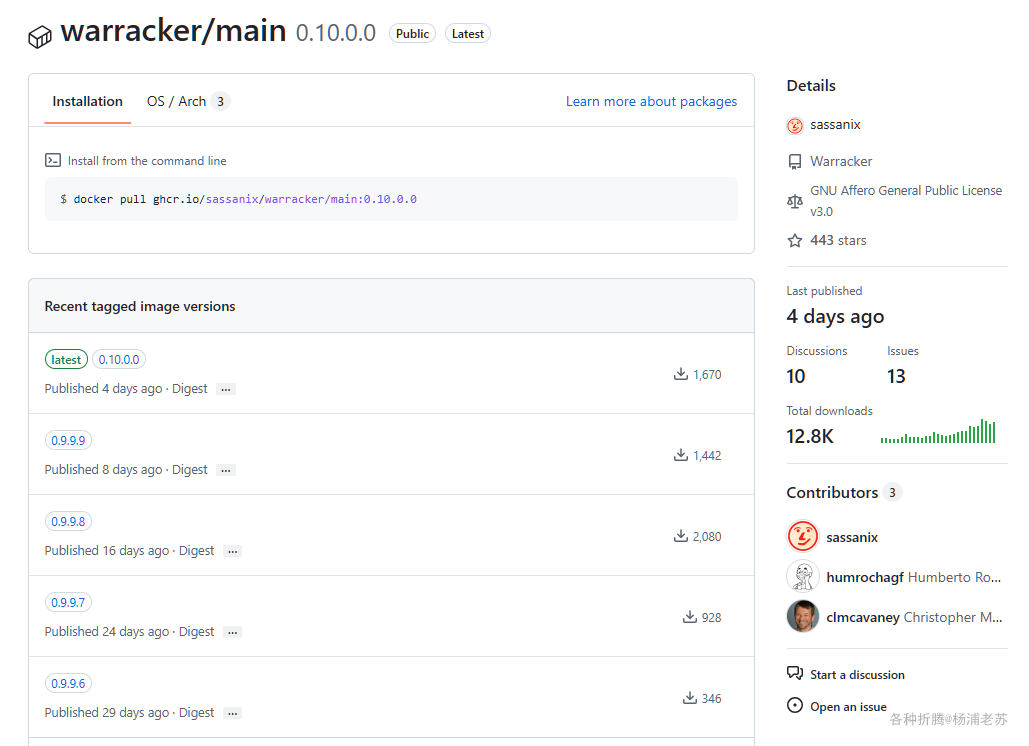The width and height of the screenshot is (1029, 746).
Task: Open Learn more about packages link
Action: click(651, 102)
